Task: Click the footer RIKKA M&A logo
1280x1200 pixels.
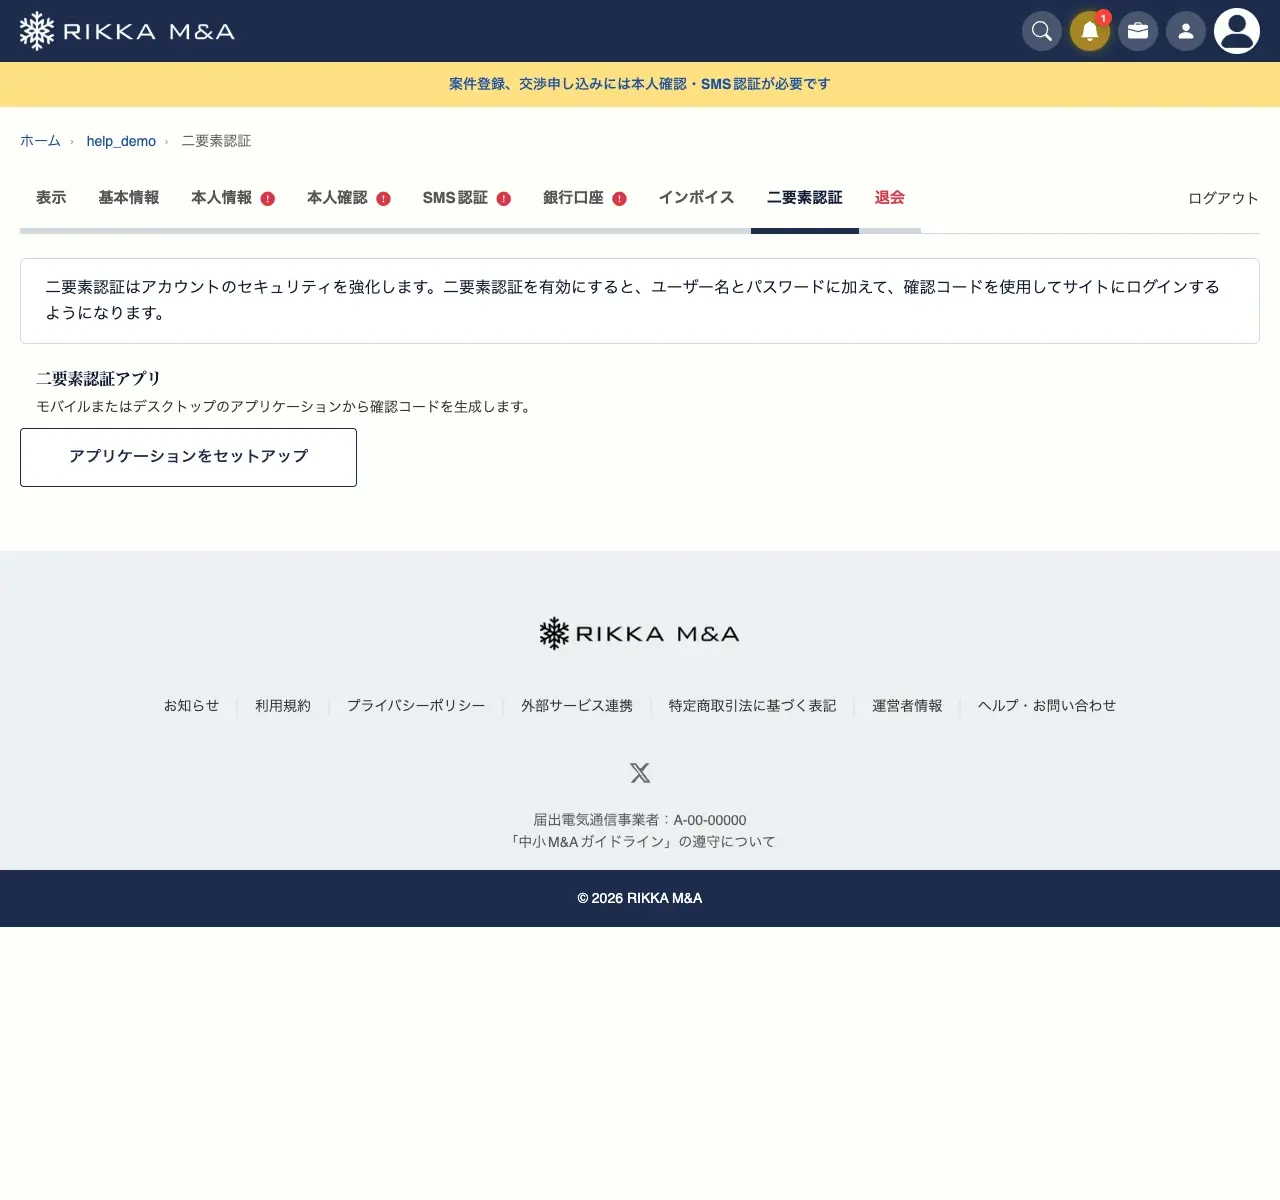Action: tap(639, 634)
